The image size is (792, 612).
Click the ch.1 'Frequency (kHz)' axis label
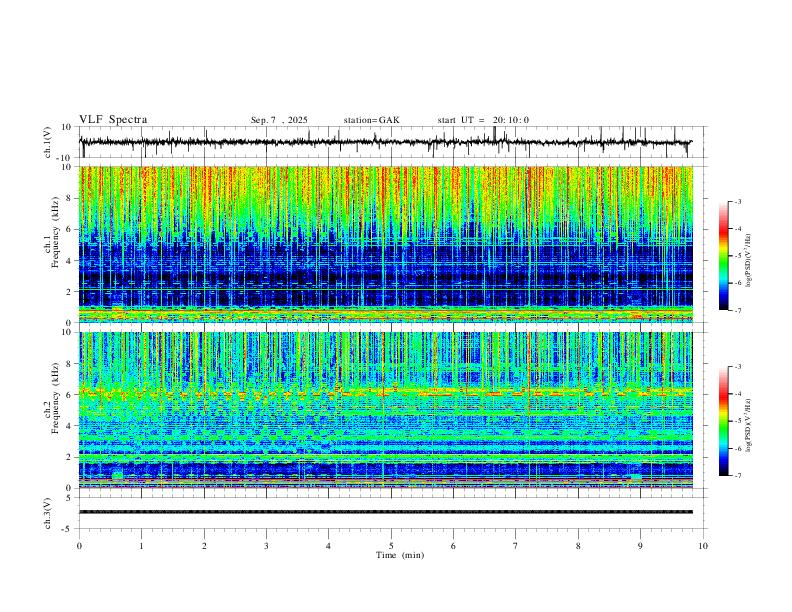(55, 233)
